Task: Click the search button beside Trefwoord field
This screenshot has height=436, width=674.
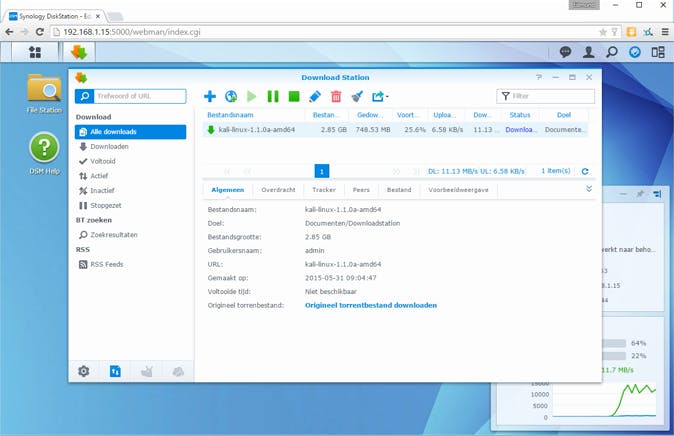Action: pos(85,96)
